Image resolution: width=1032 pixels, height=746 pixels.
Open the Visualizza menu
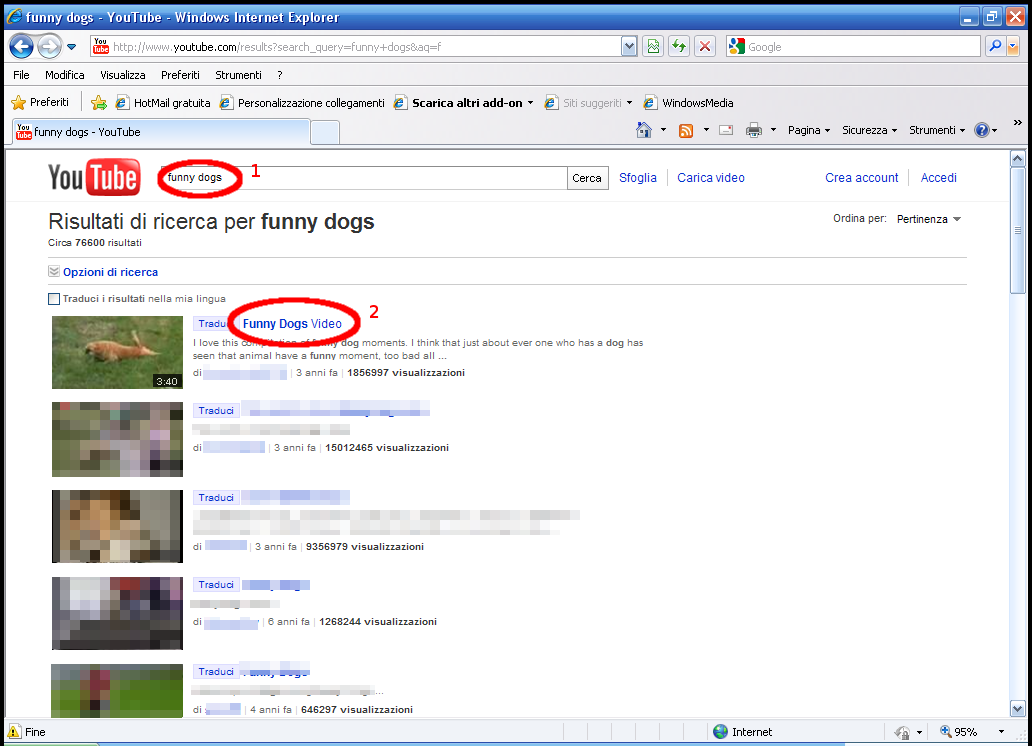(122, 75)
